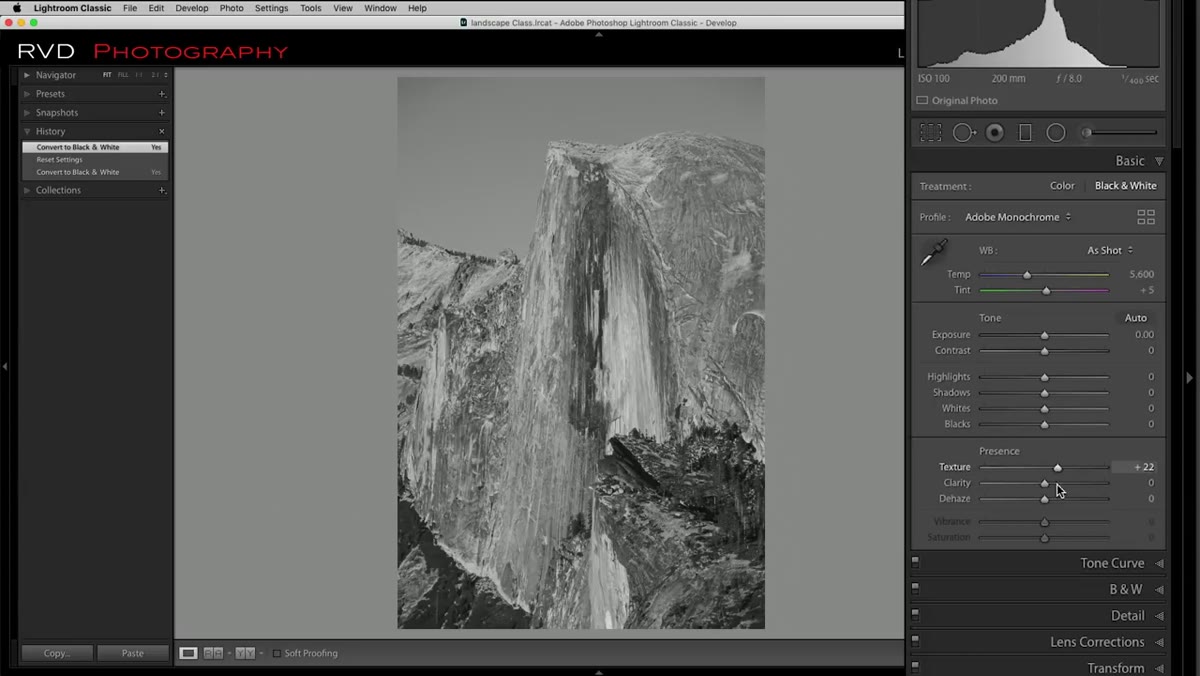Click the histogram graph
This screenshot has width=1200, height=676.
coord(1039,34)
